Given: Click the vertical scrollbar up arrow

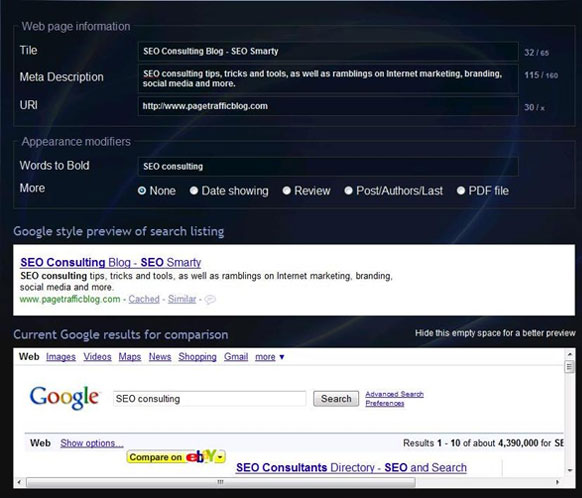Looking at the screenshot, I should (570, 354).
